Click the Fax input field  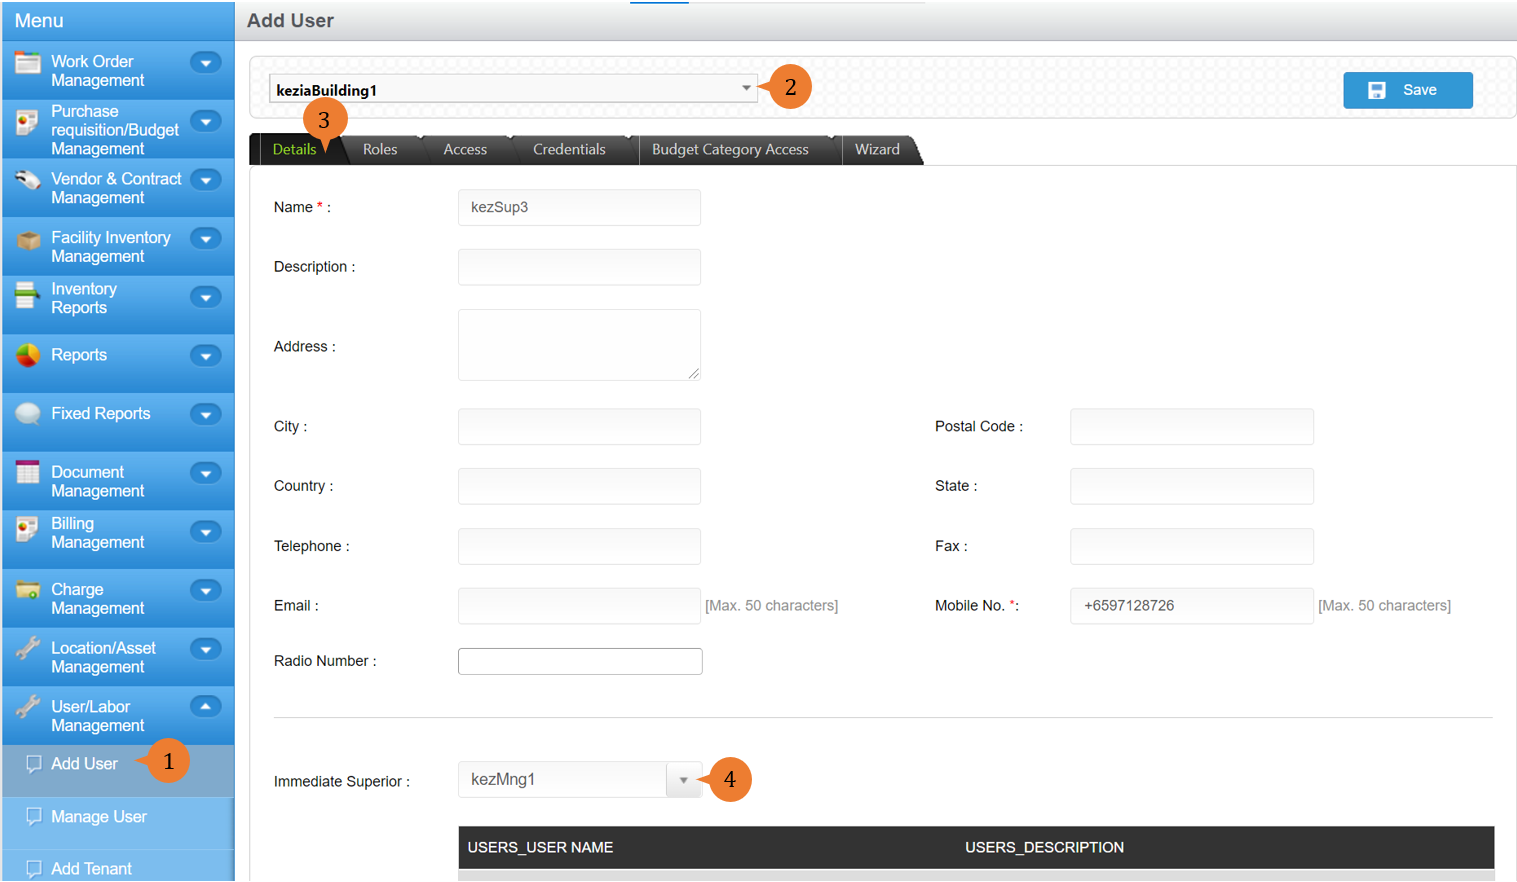point(1192,546)
